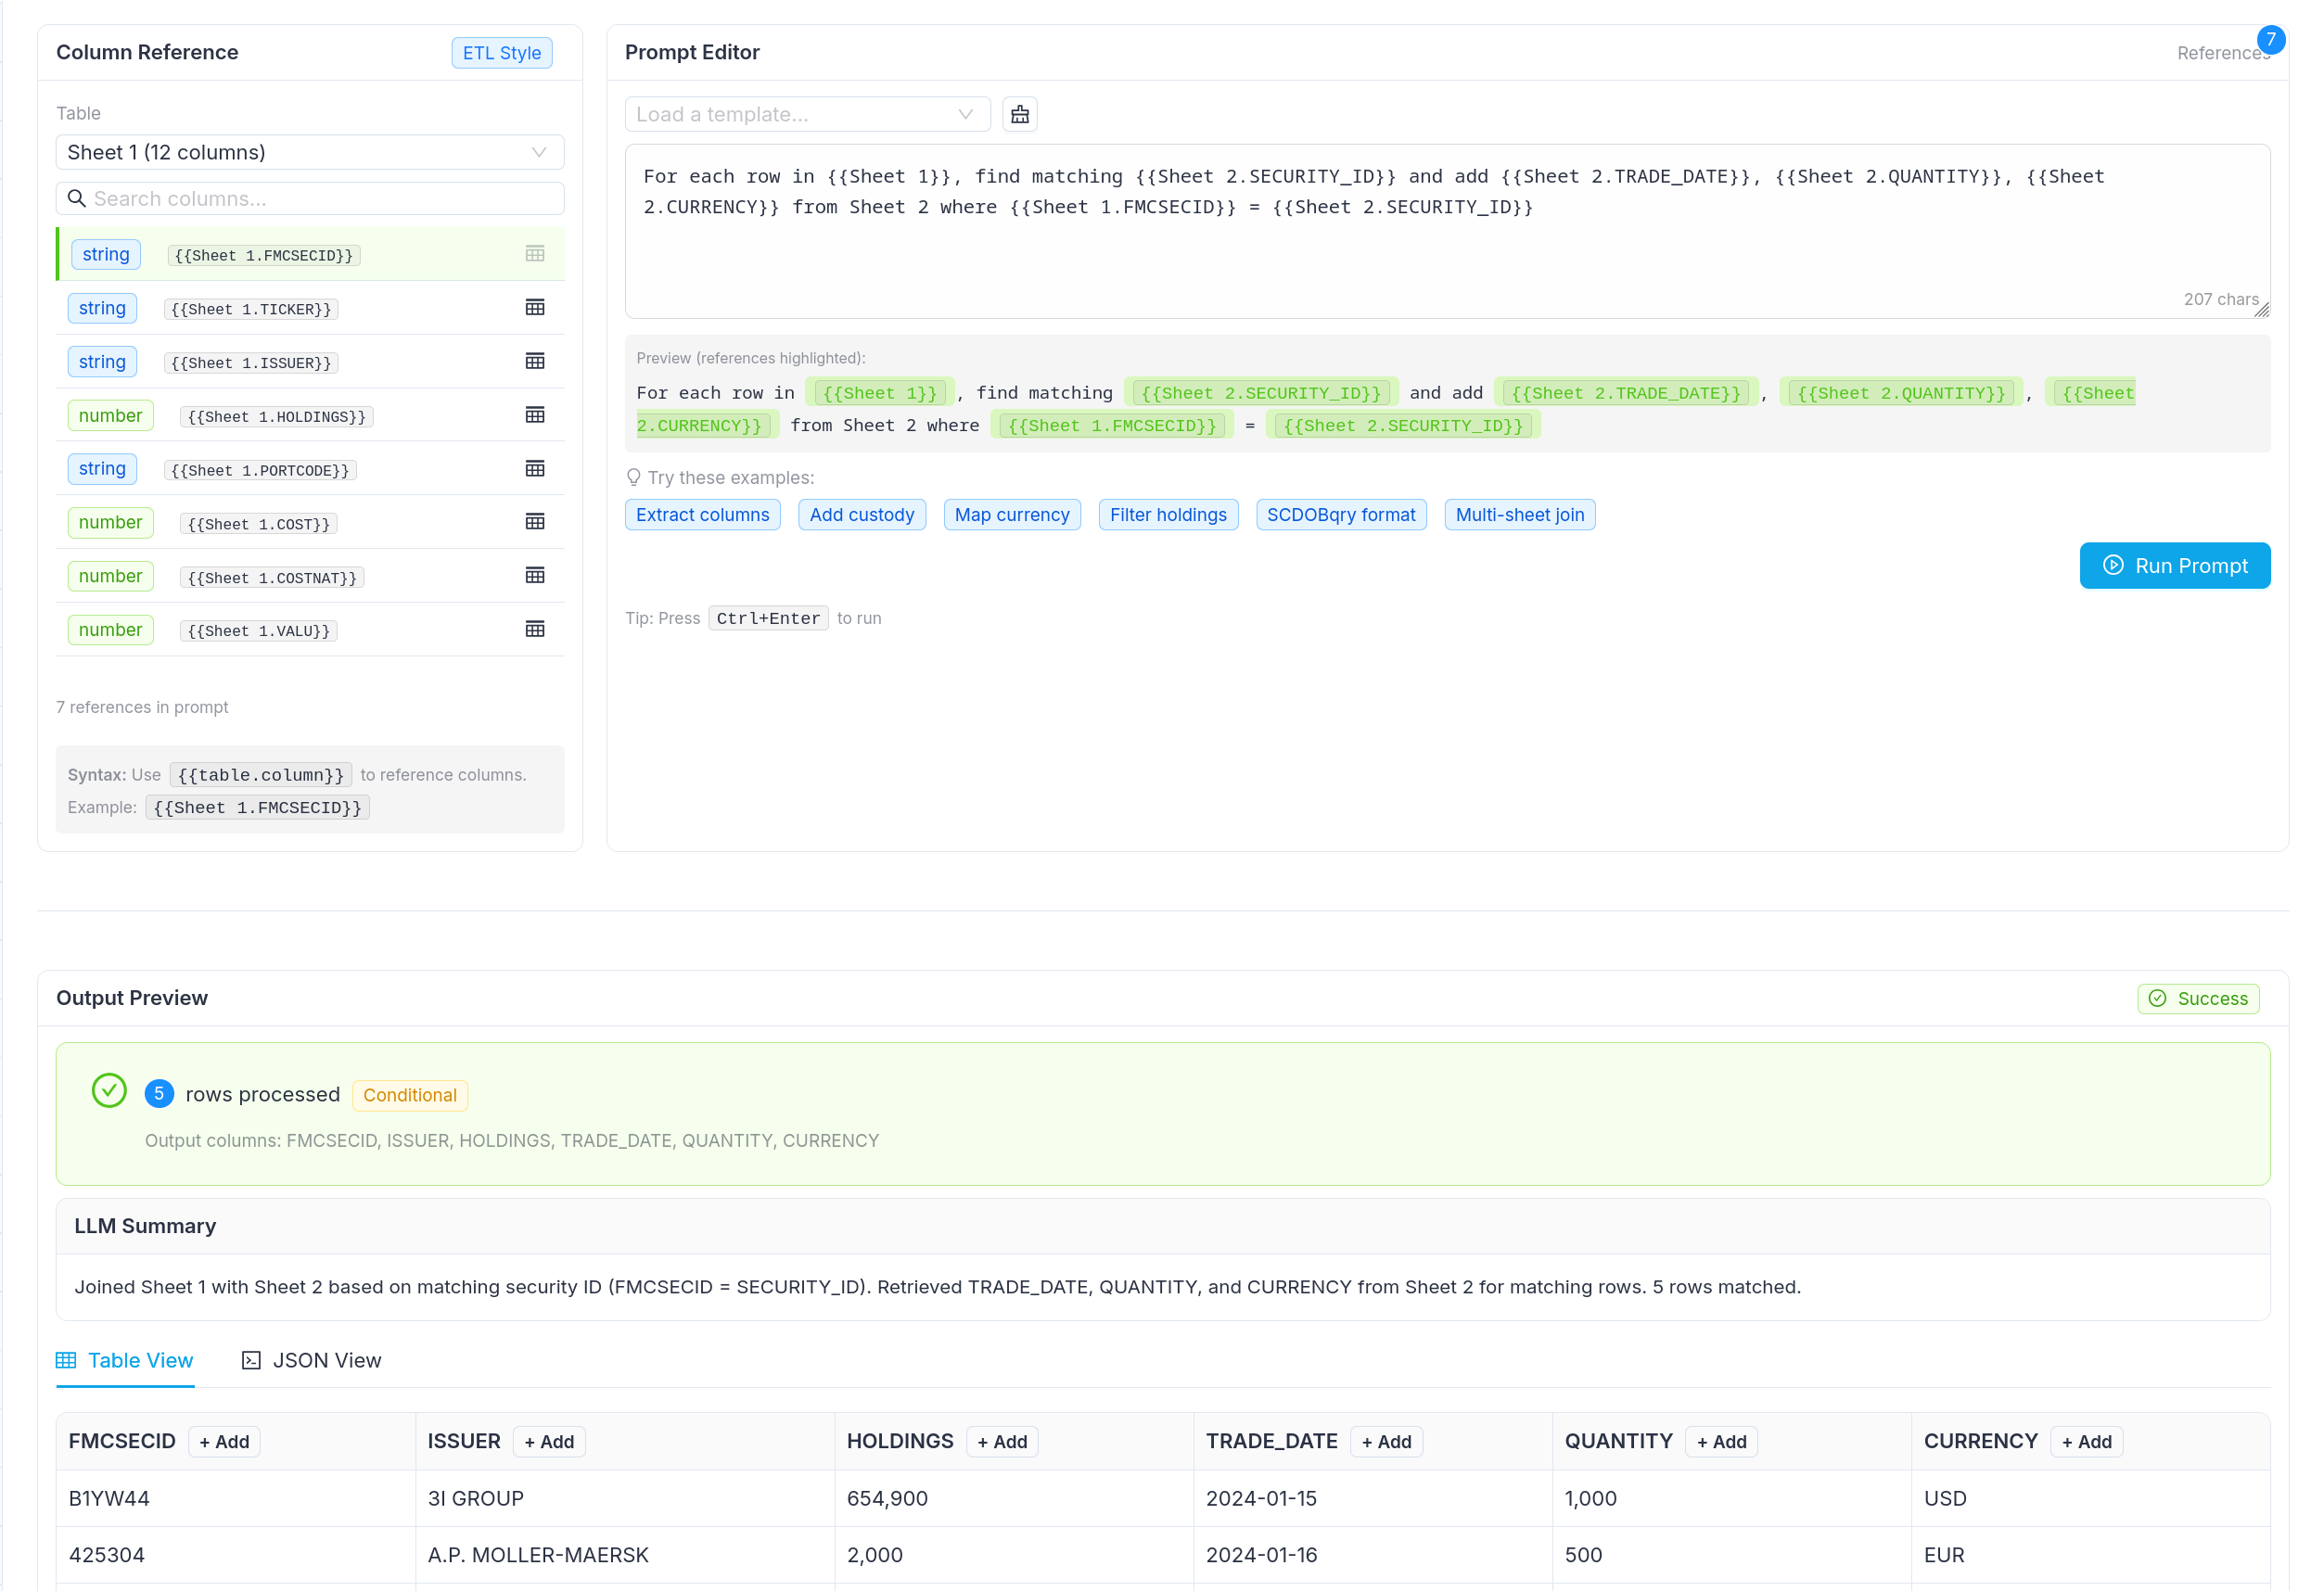This screenshot has width=2324, height=1591.
Task: Click + Add next to HOLDINGS header
Action: 1002,1442
